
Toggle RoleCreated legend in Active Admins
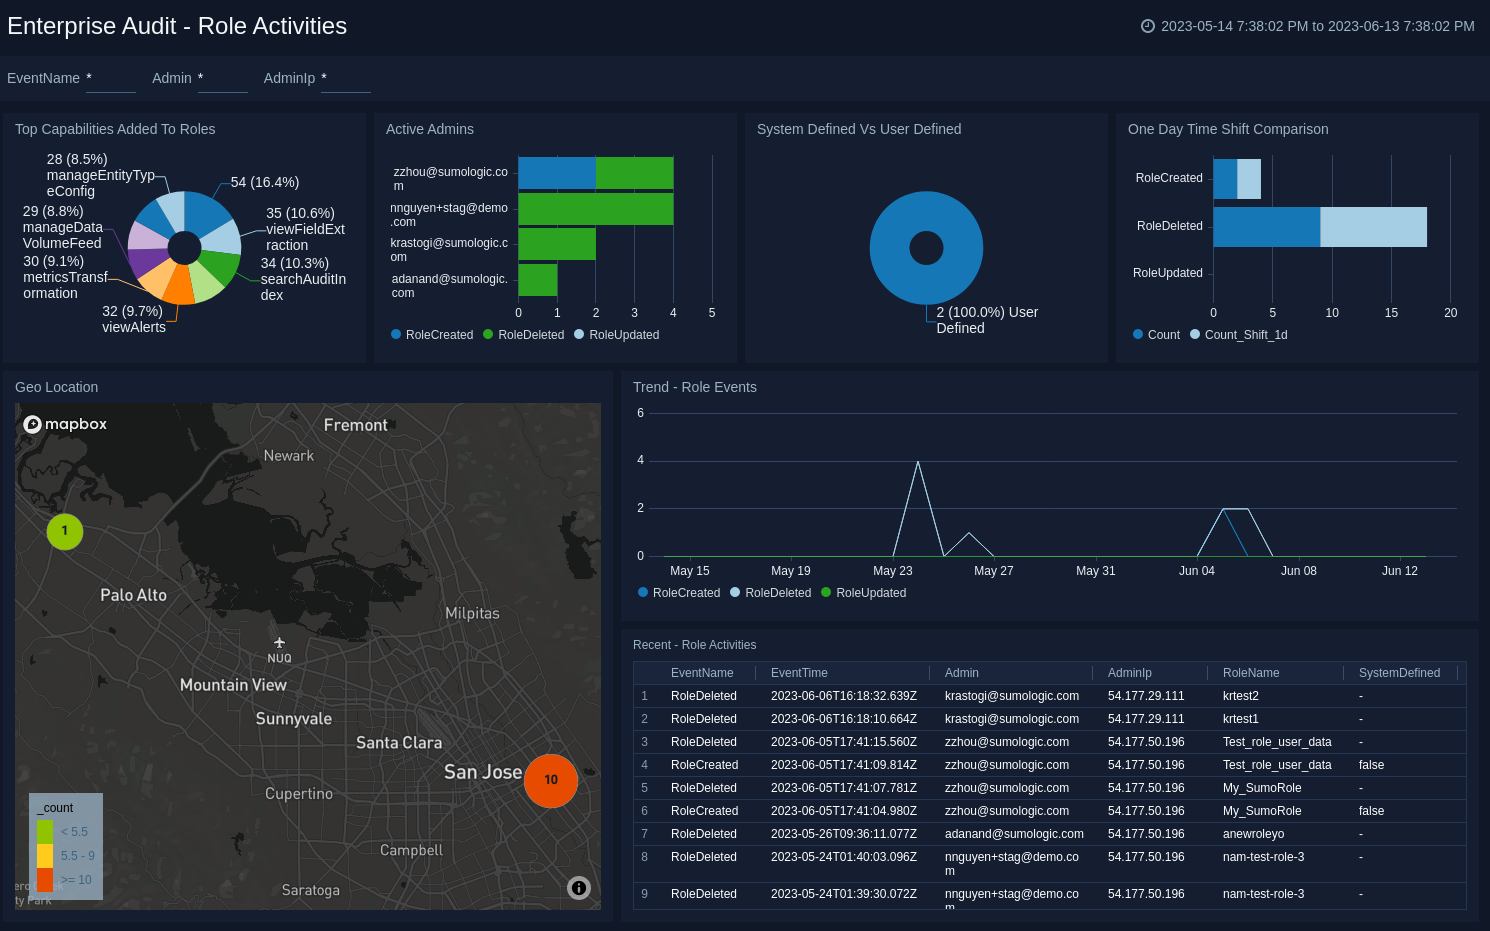(x=432, y=335)
